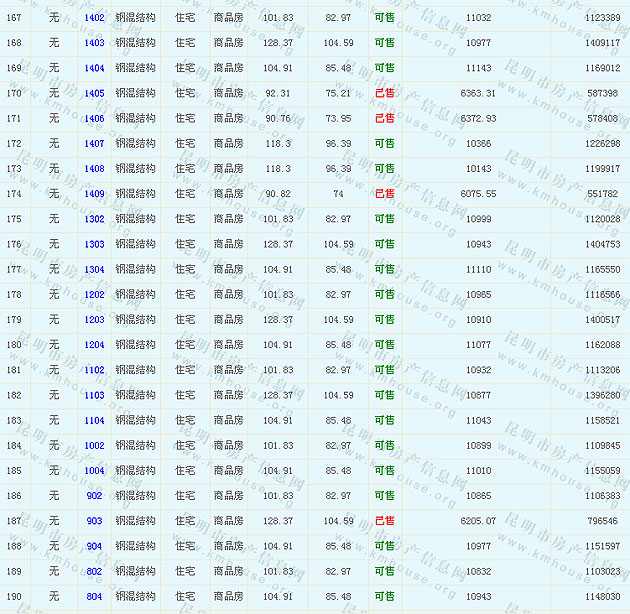Open room 903 link
This screenshot has width=630, height=614.
click(x=94, y=521)
